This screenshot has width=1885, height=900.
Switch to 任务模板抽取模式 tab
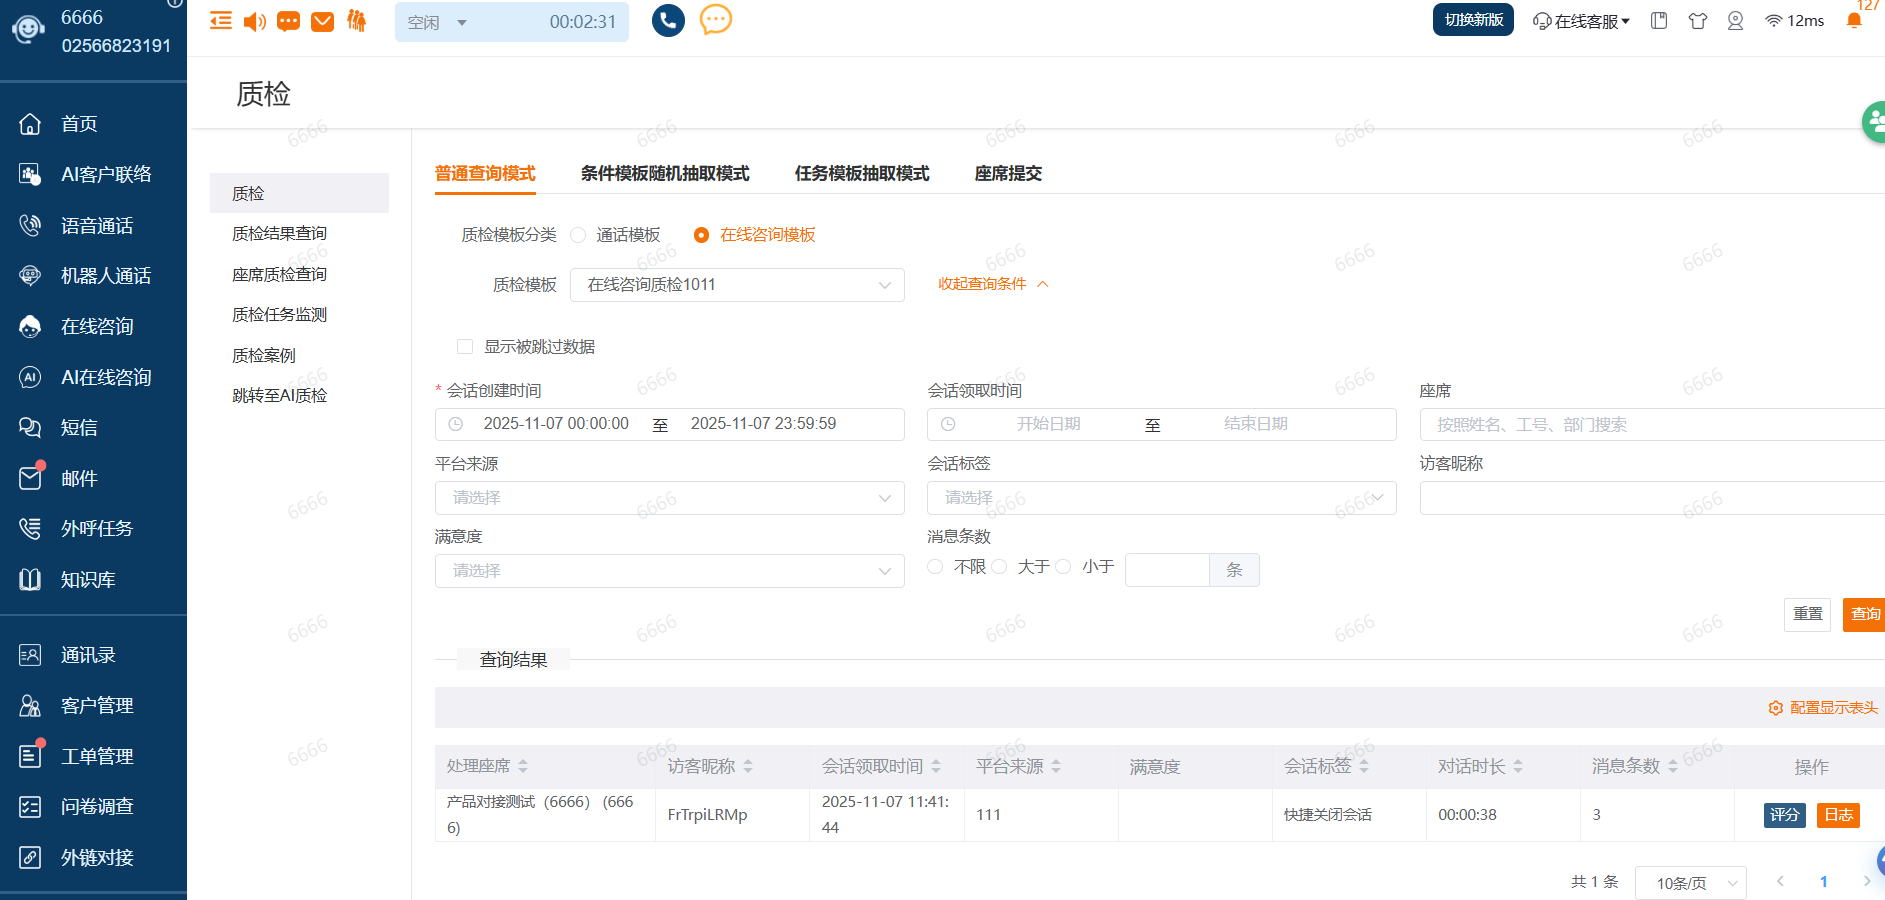pyautogui.click(x=861, y=174)
